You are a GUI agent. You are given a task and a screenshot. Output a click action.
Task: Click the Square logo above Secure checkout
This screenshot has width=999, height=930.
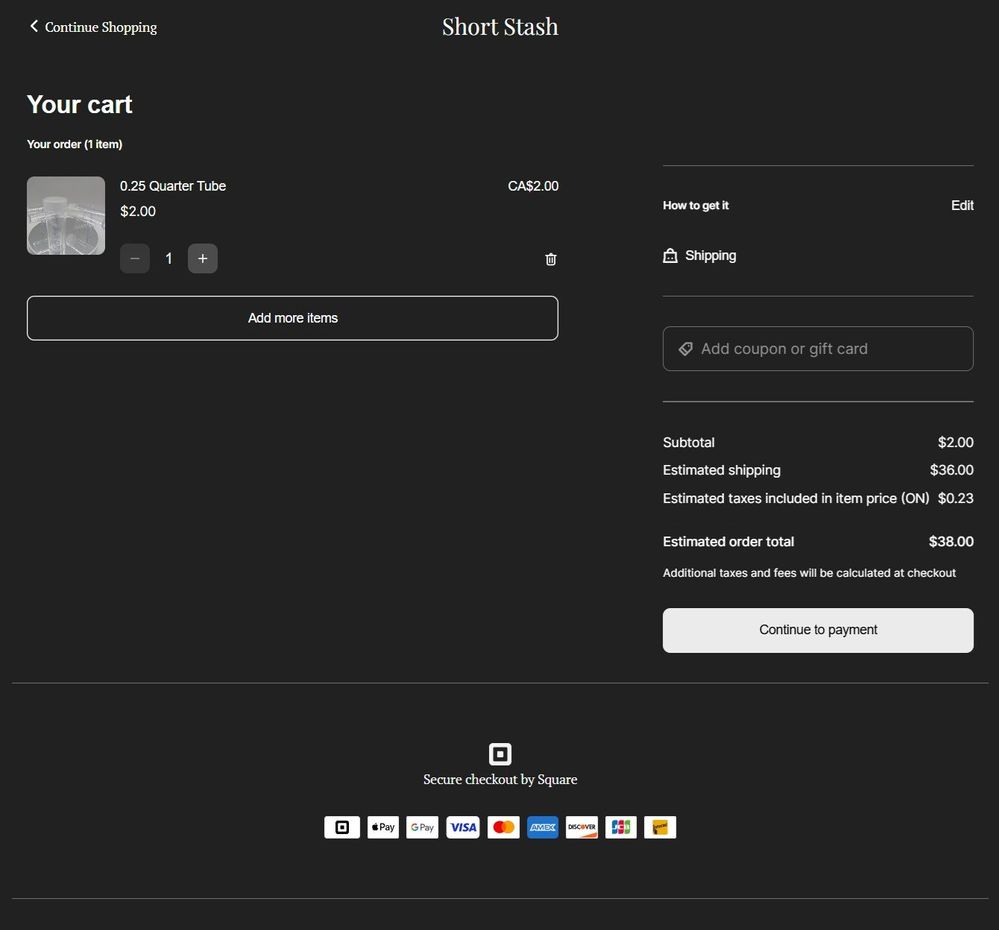(500, 754)
